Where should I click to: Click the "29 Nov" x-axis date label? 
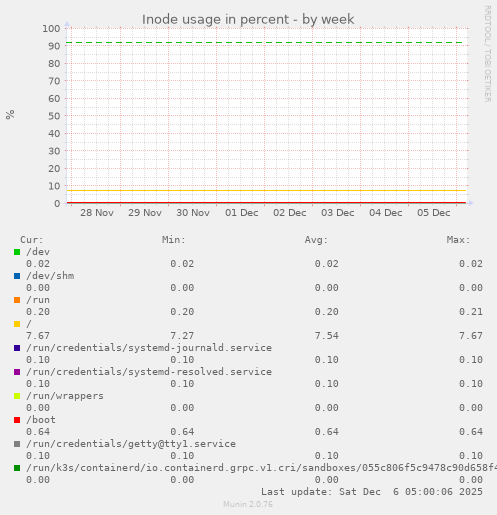click(145, 213)
